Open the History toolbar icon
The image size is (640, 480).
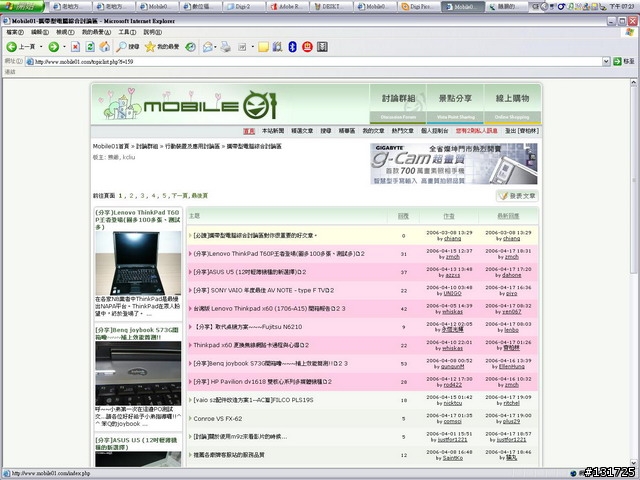tap(191, 47)
